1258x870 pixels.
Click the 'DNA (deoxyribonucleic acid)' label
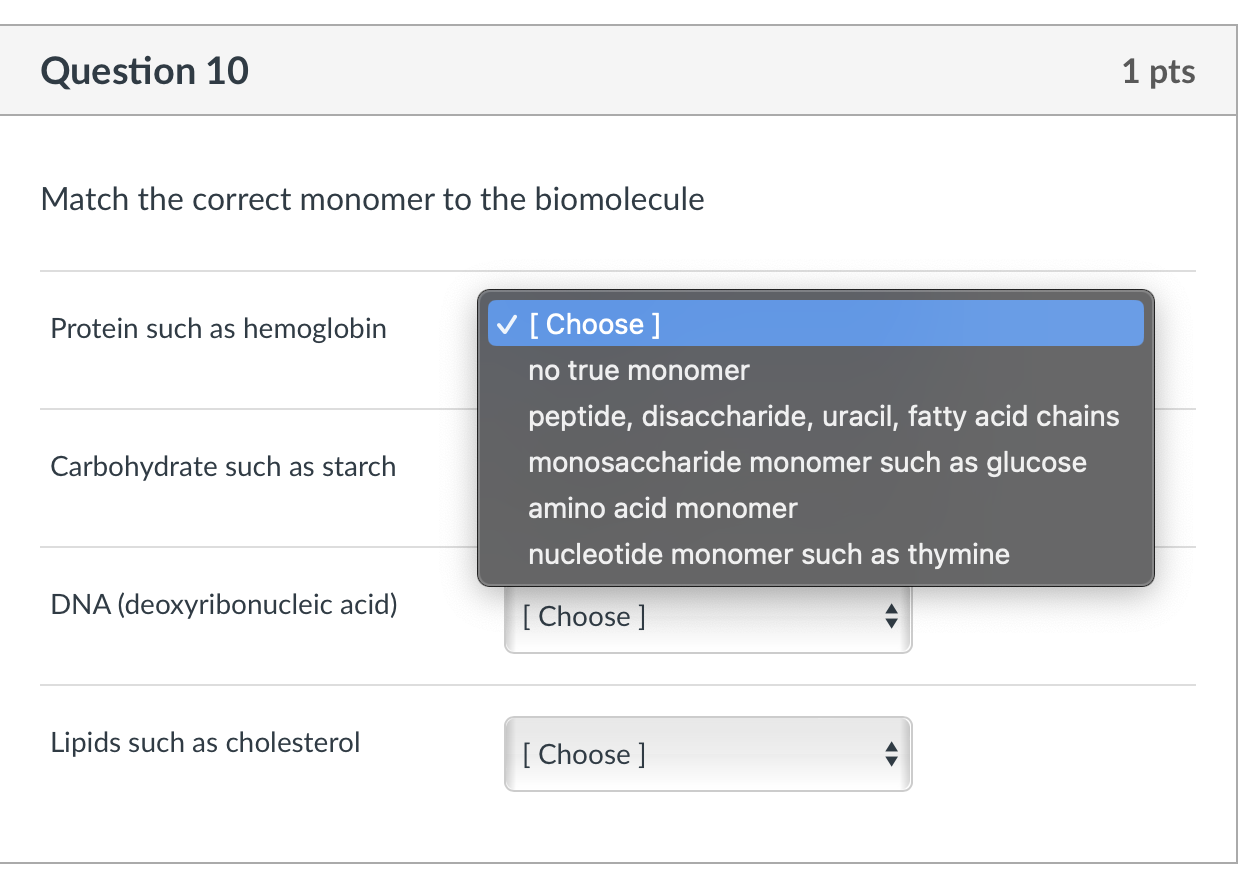tap(224, 605)
